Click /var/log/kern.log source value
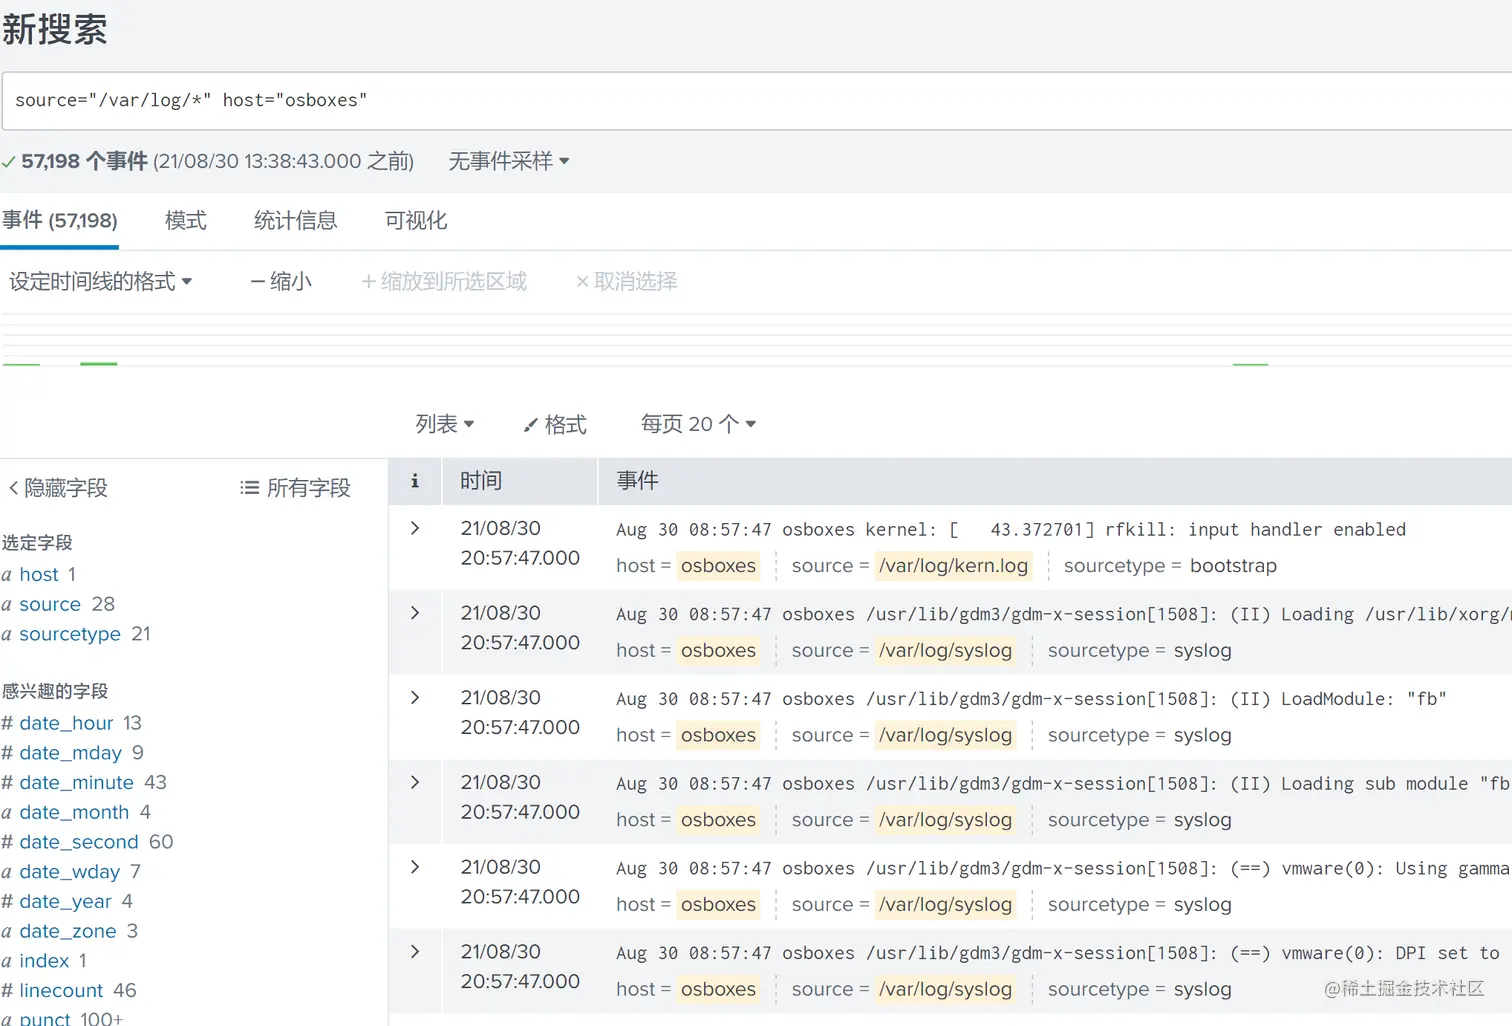The image size is (1512, 1026). click(954, 566)
